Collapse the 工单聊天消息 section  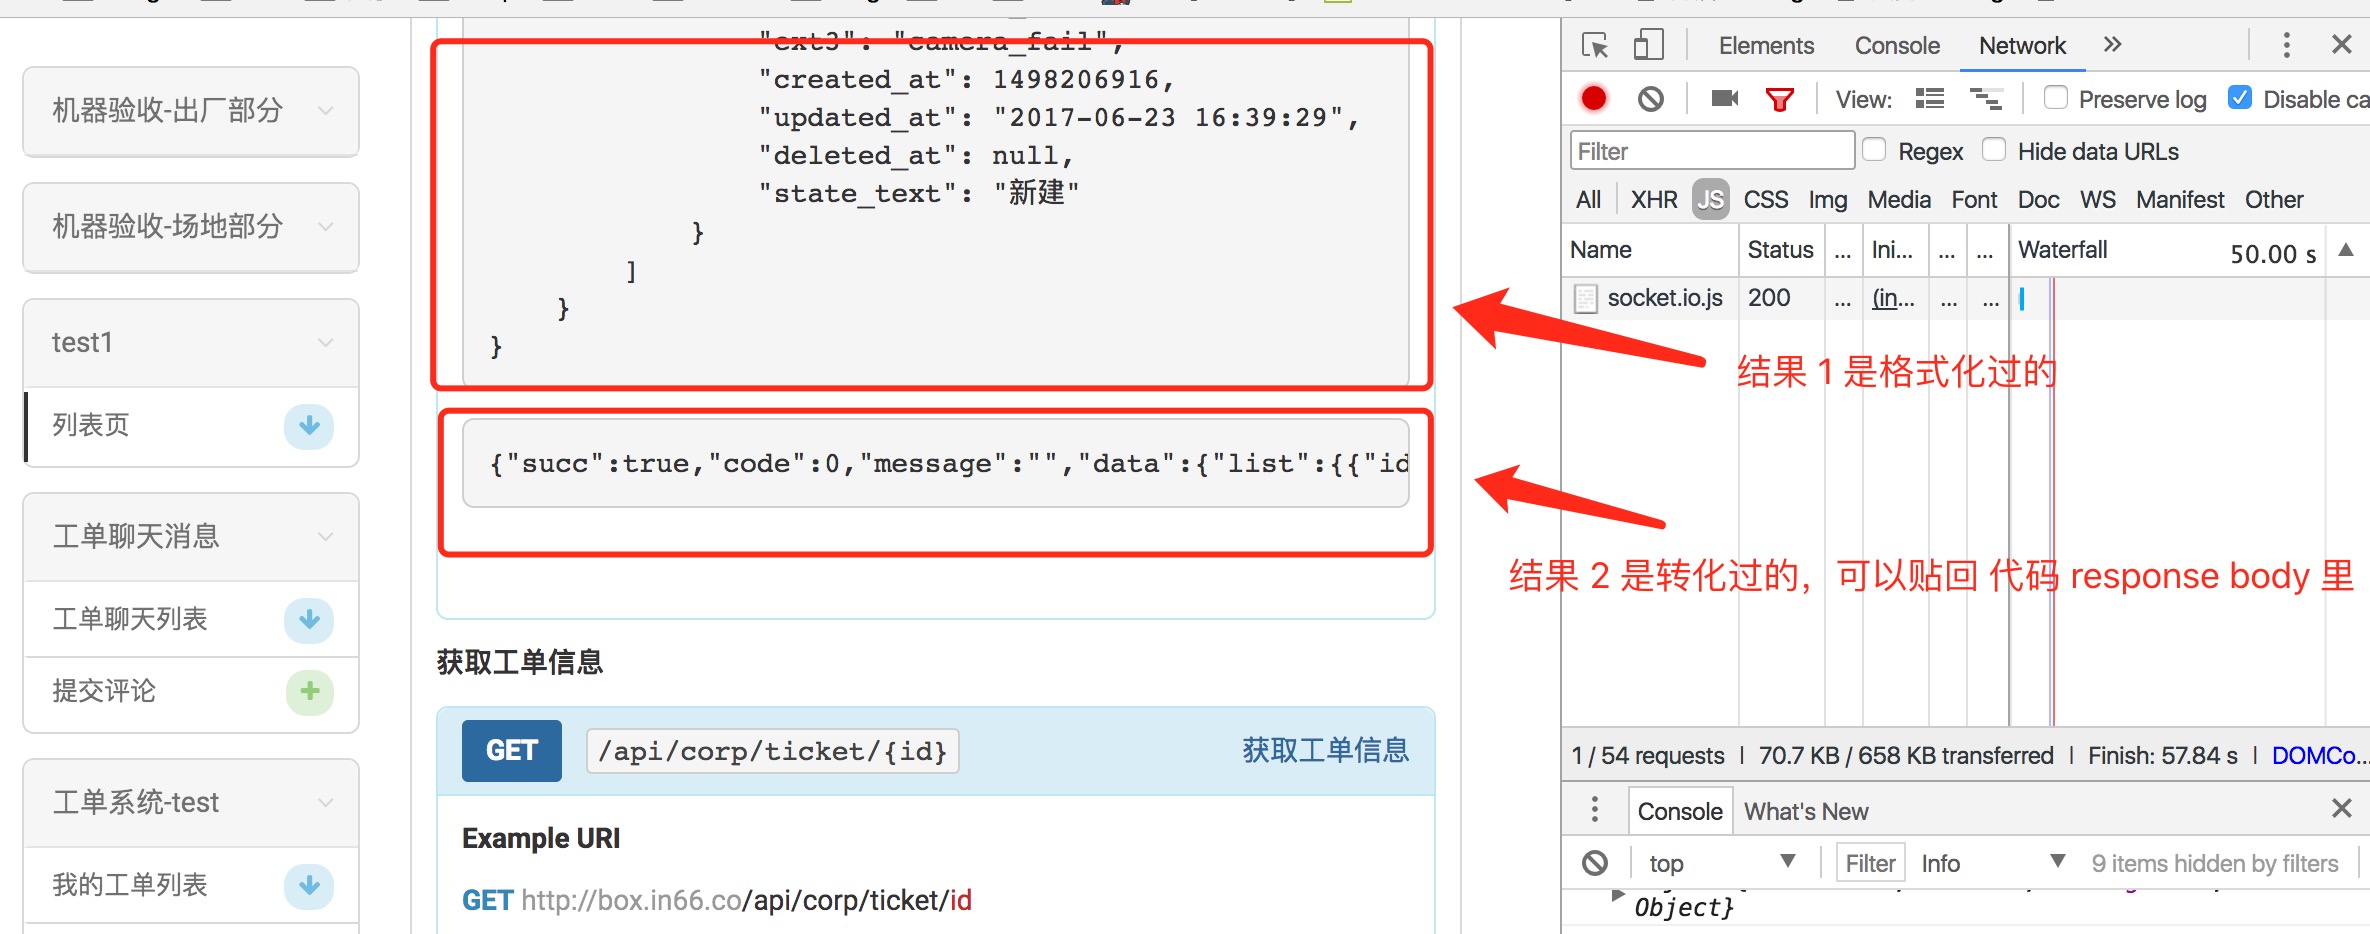click(x=191, y=537)
